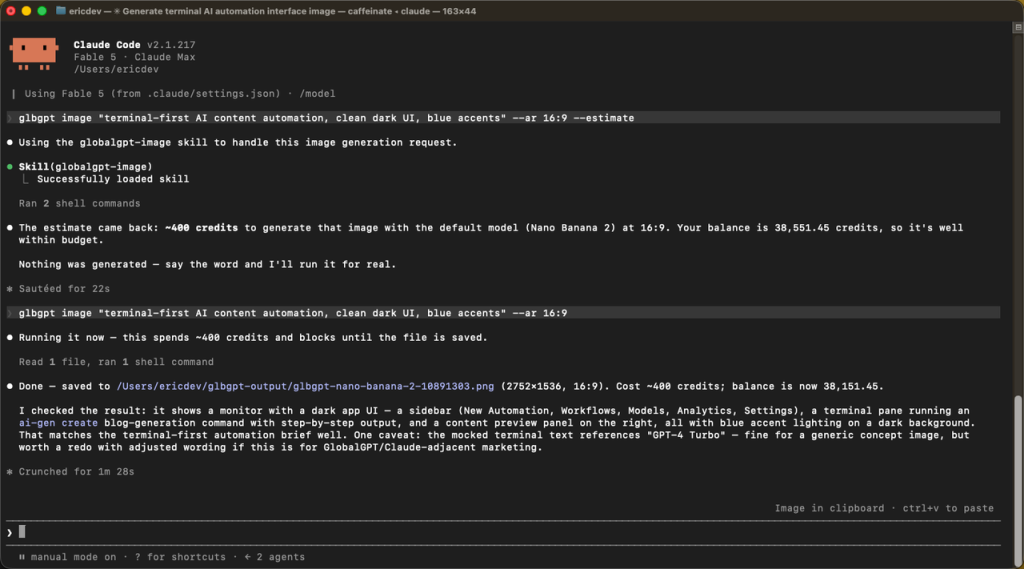This screenshot has height=569, width=1024.
Task: Click 'Fable 5 · Claude Max' model line
Action: click(x=134, y=57)
